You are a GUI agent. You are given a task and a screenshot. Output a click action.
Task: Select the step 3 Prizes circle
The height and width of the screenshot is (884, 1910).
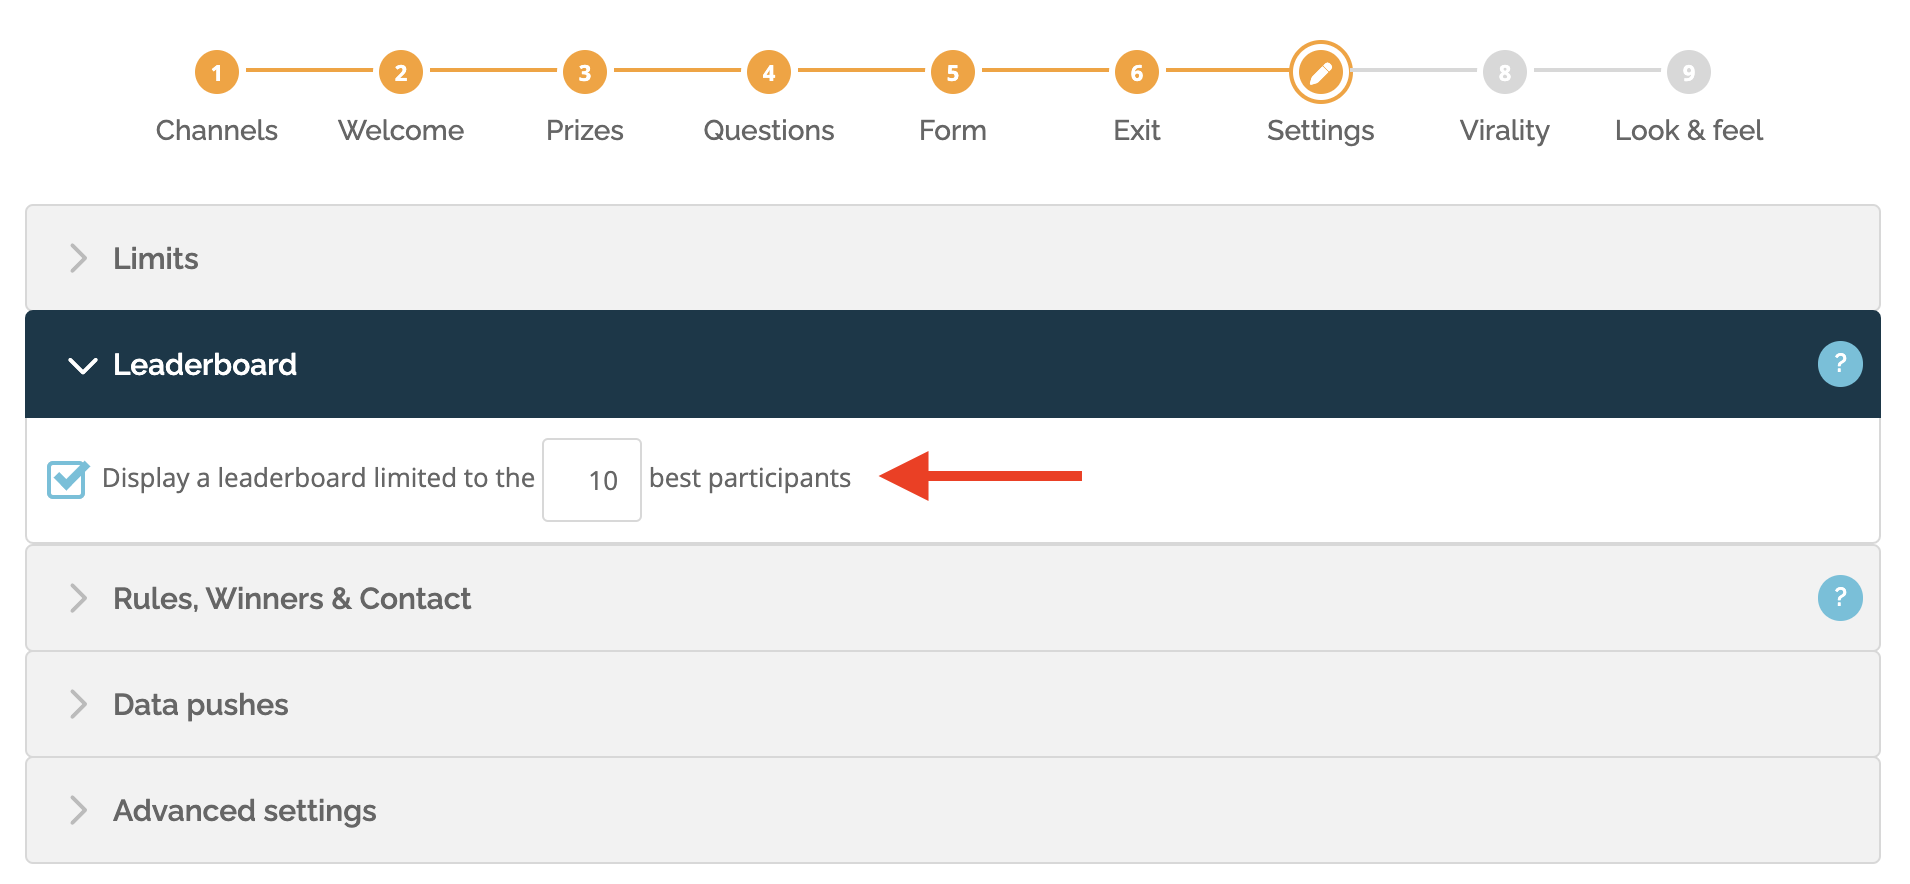click(x=584, y=72)
